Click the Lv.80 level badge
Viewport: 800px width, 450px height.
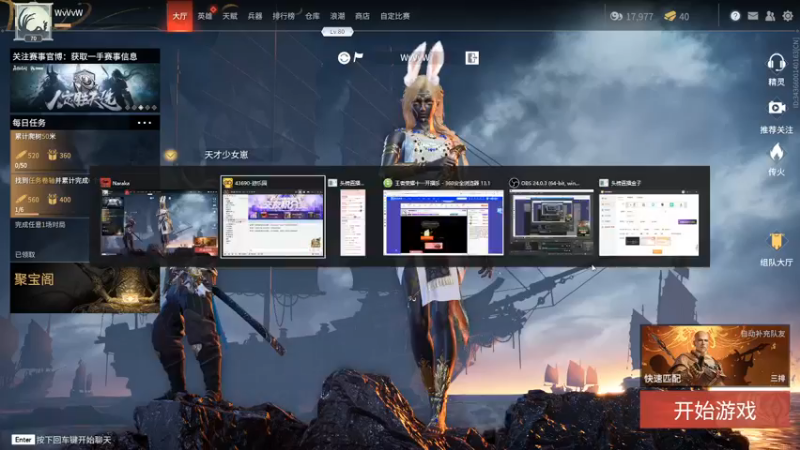click(337, 32)
